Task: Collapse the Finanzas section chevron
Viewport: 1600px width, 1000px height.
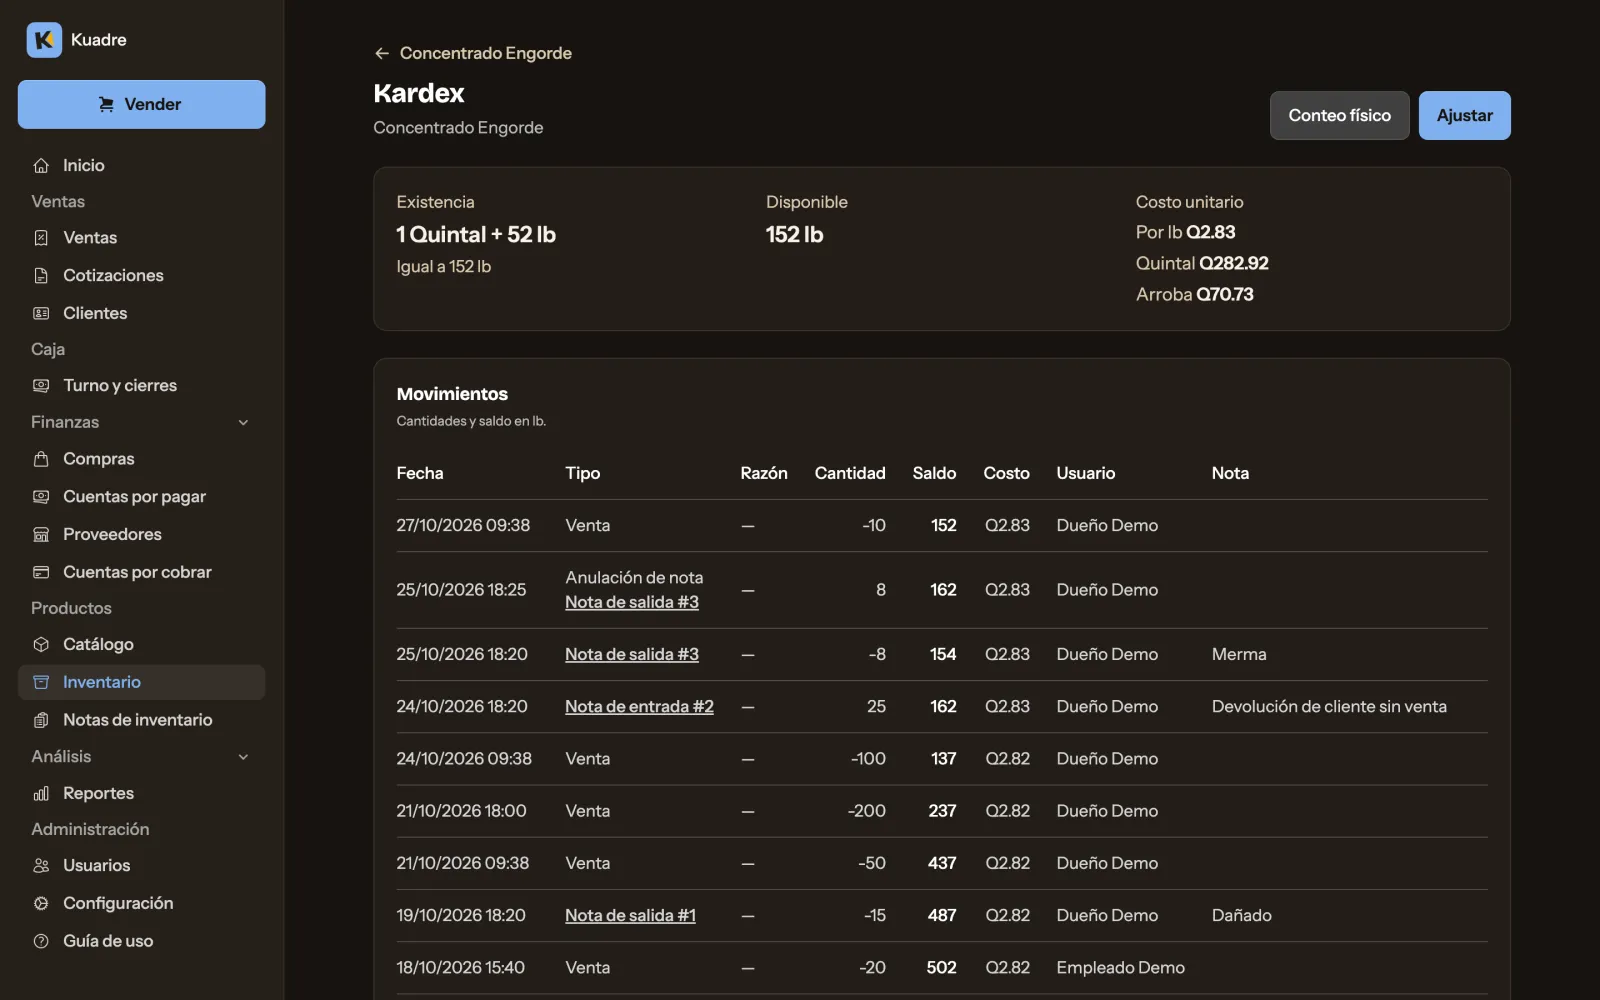Action: tap(243, 423)
